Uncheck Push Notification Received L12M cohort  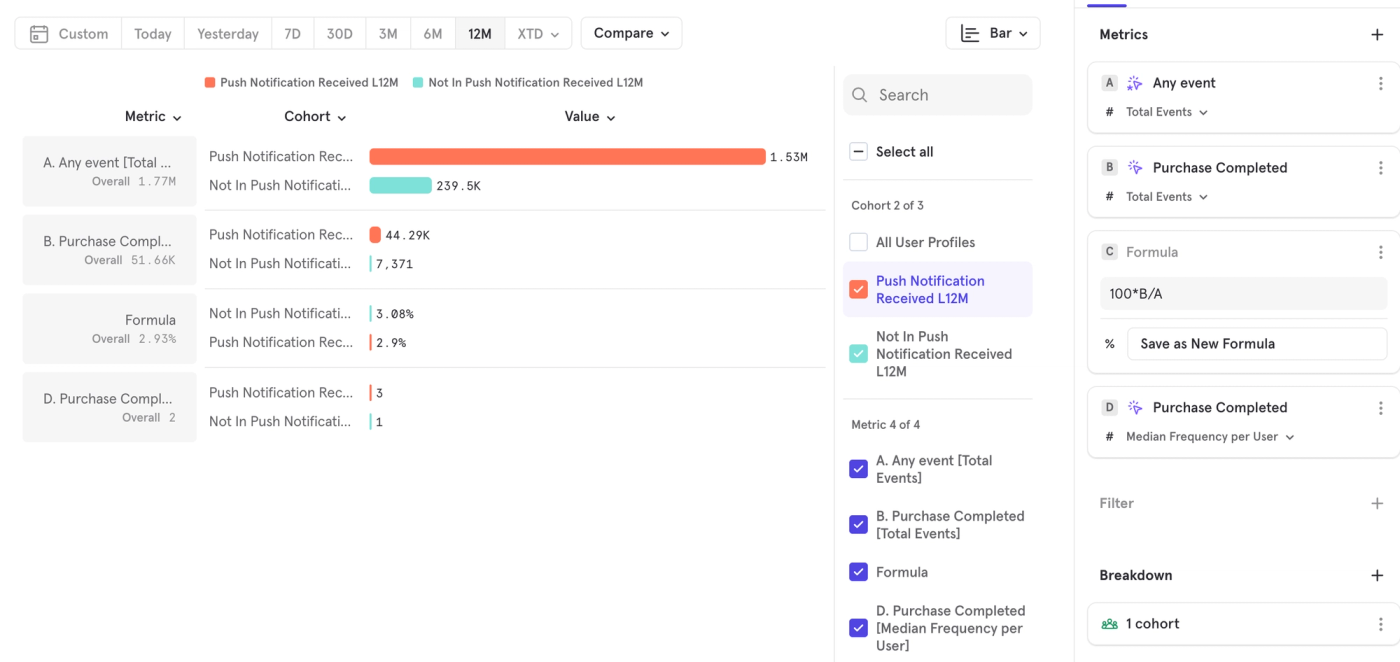pos(858,289)
